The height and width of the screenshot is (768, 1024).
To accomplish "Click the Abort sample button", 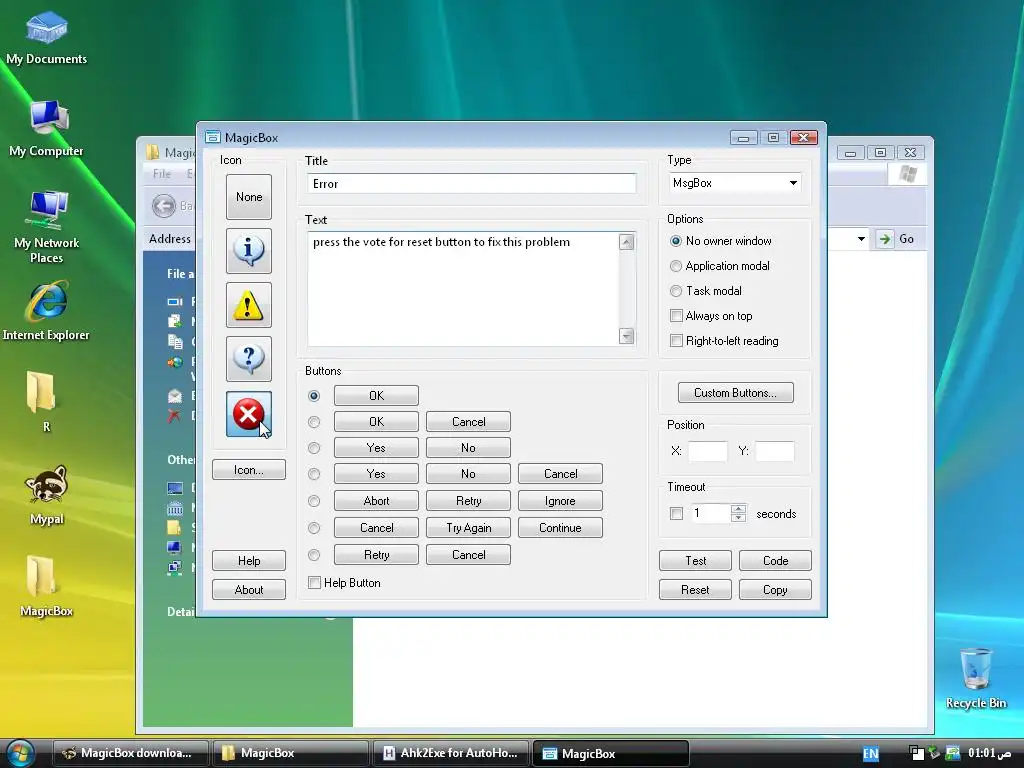I will click(x=376, y=501).
